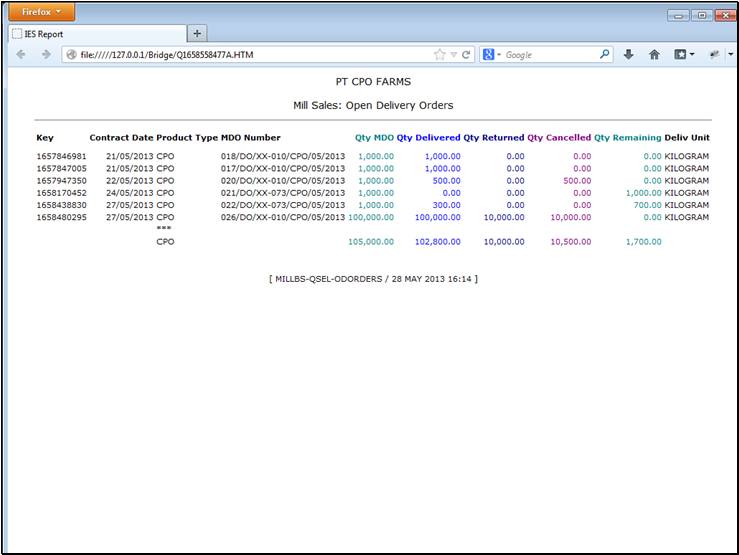The image size is (739, 555).
Task: Click MDO number 026/DO/XX-010/CPO/05/2013
Action: point(283,217)
